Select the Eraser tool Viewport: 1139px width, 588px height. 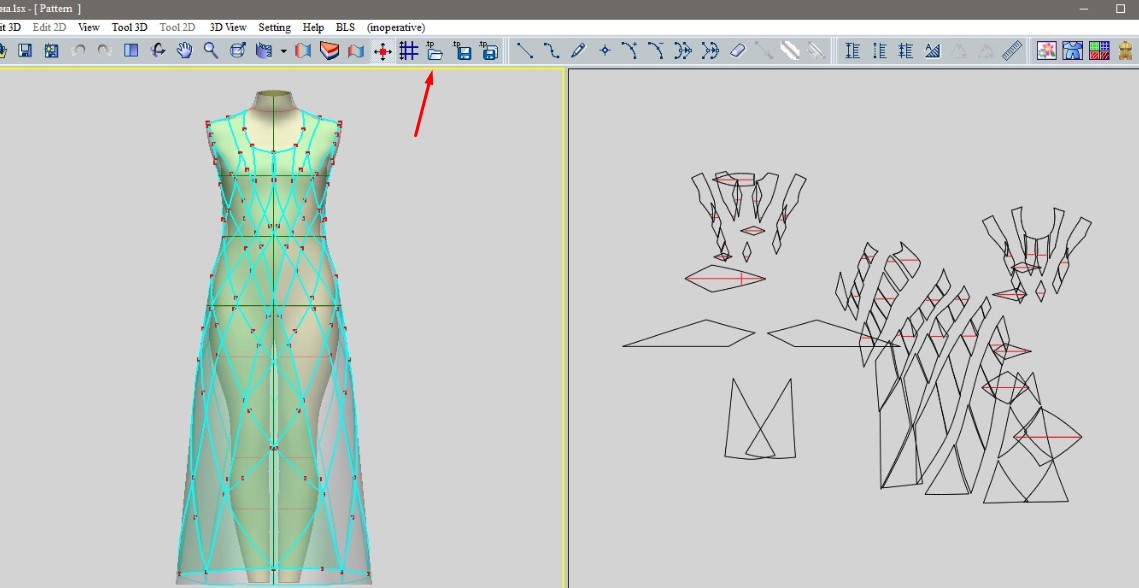(737, 51)
